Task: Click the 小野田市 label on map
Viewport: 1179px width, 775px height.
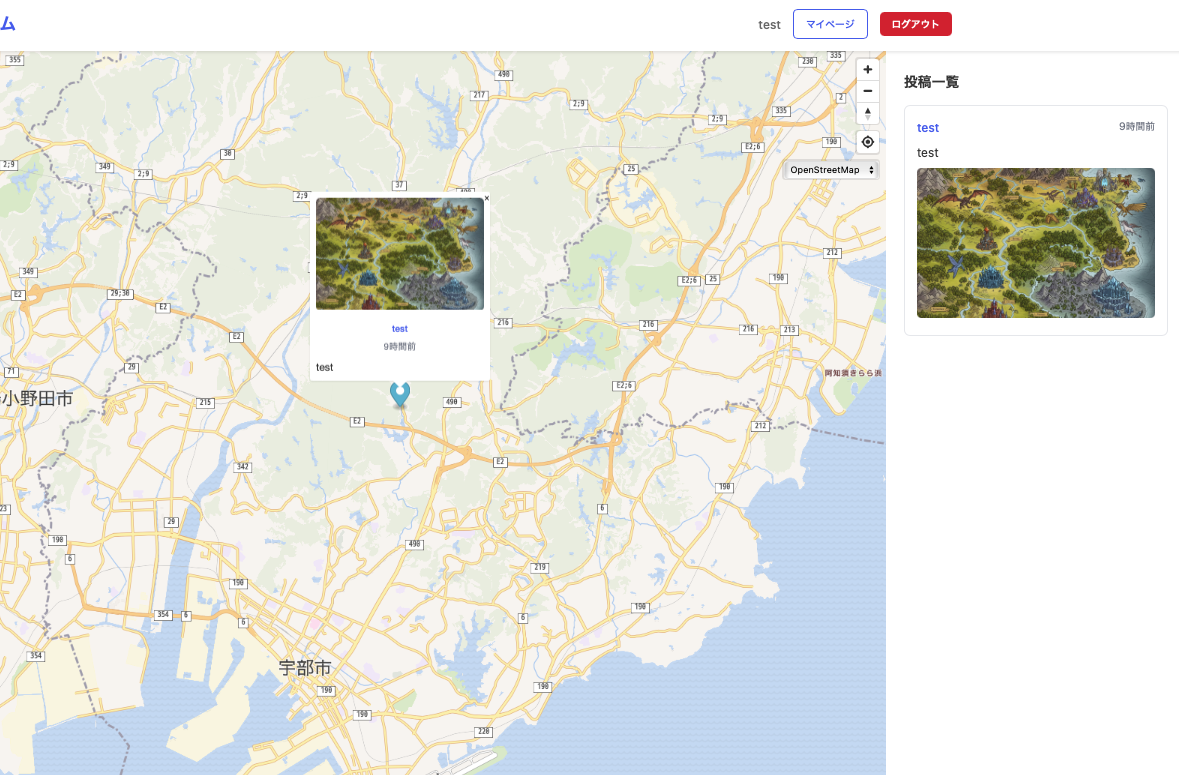Action: (x=37, y=399)
